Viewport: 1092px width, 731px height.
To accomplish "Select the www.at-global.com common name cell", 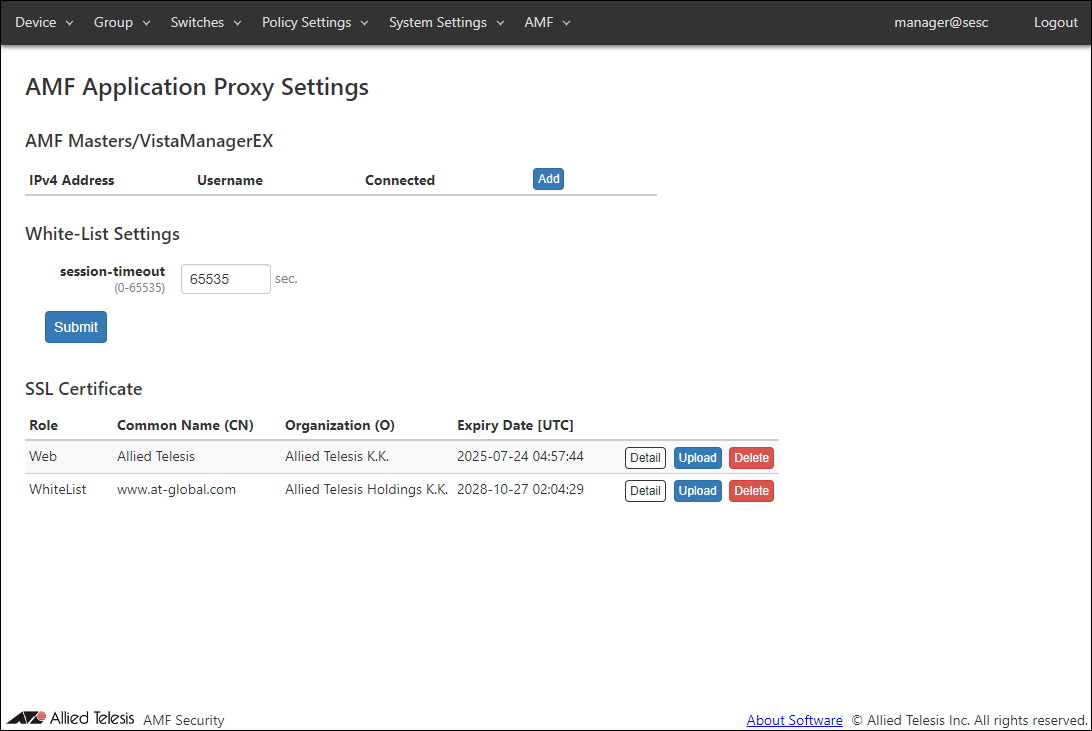I will pos(176,489).
